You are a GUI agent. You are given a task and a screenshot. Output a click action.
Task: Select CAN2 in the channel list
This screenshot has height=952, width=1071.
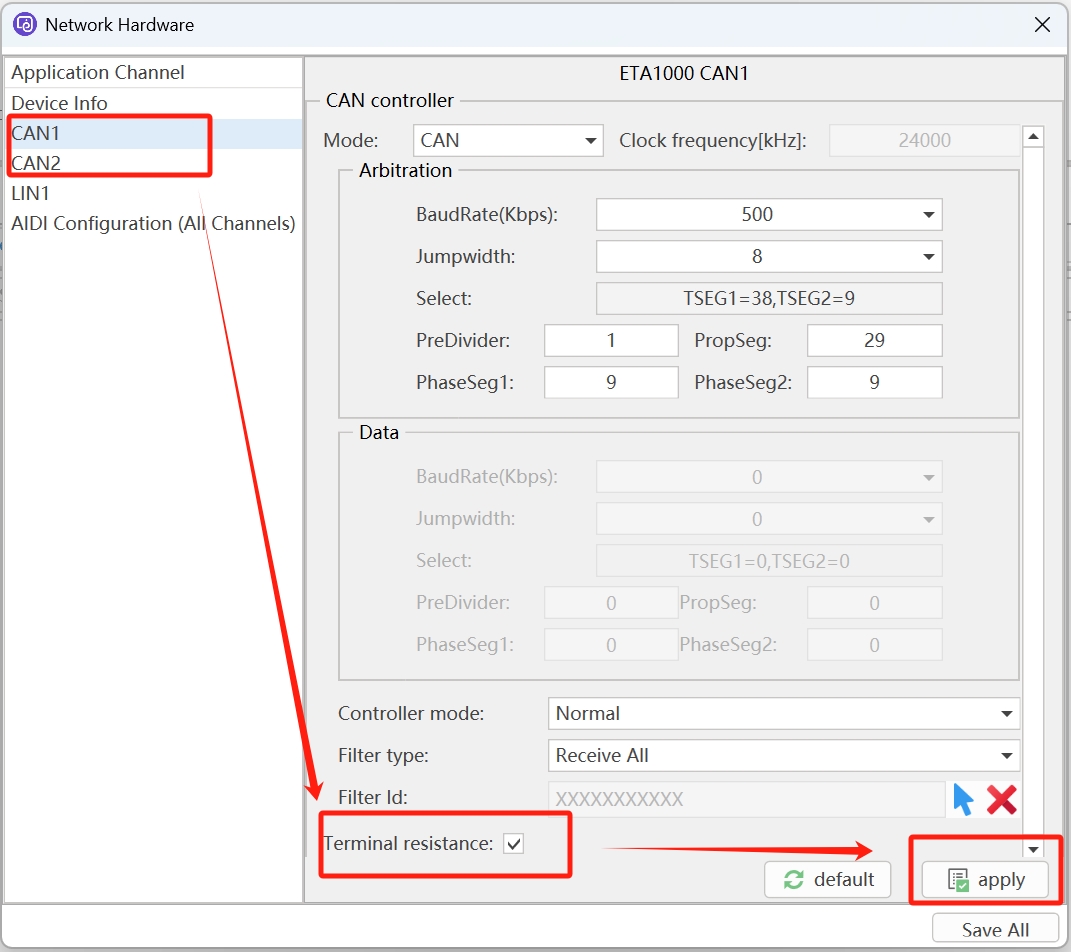coord(36,163)
